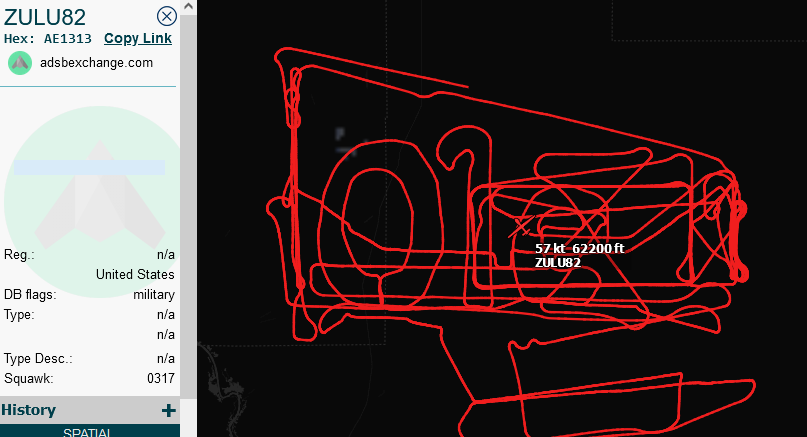Click the ZULU82 callsign label on the map

click(558, 263)
